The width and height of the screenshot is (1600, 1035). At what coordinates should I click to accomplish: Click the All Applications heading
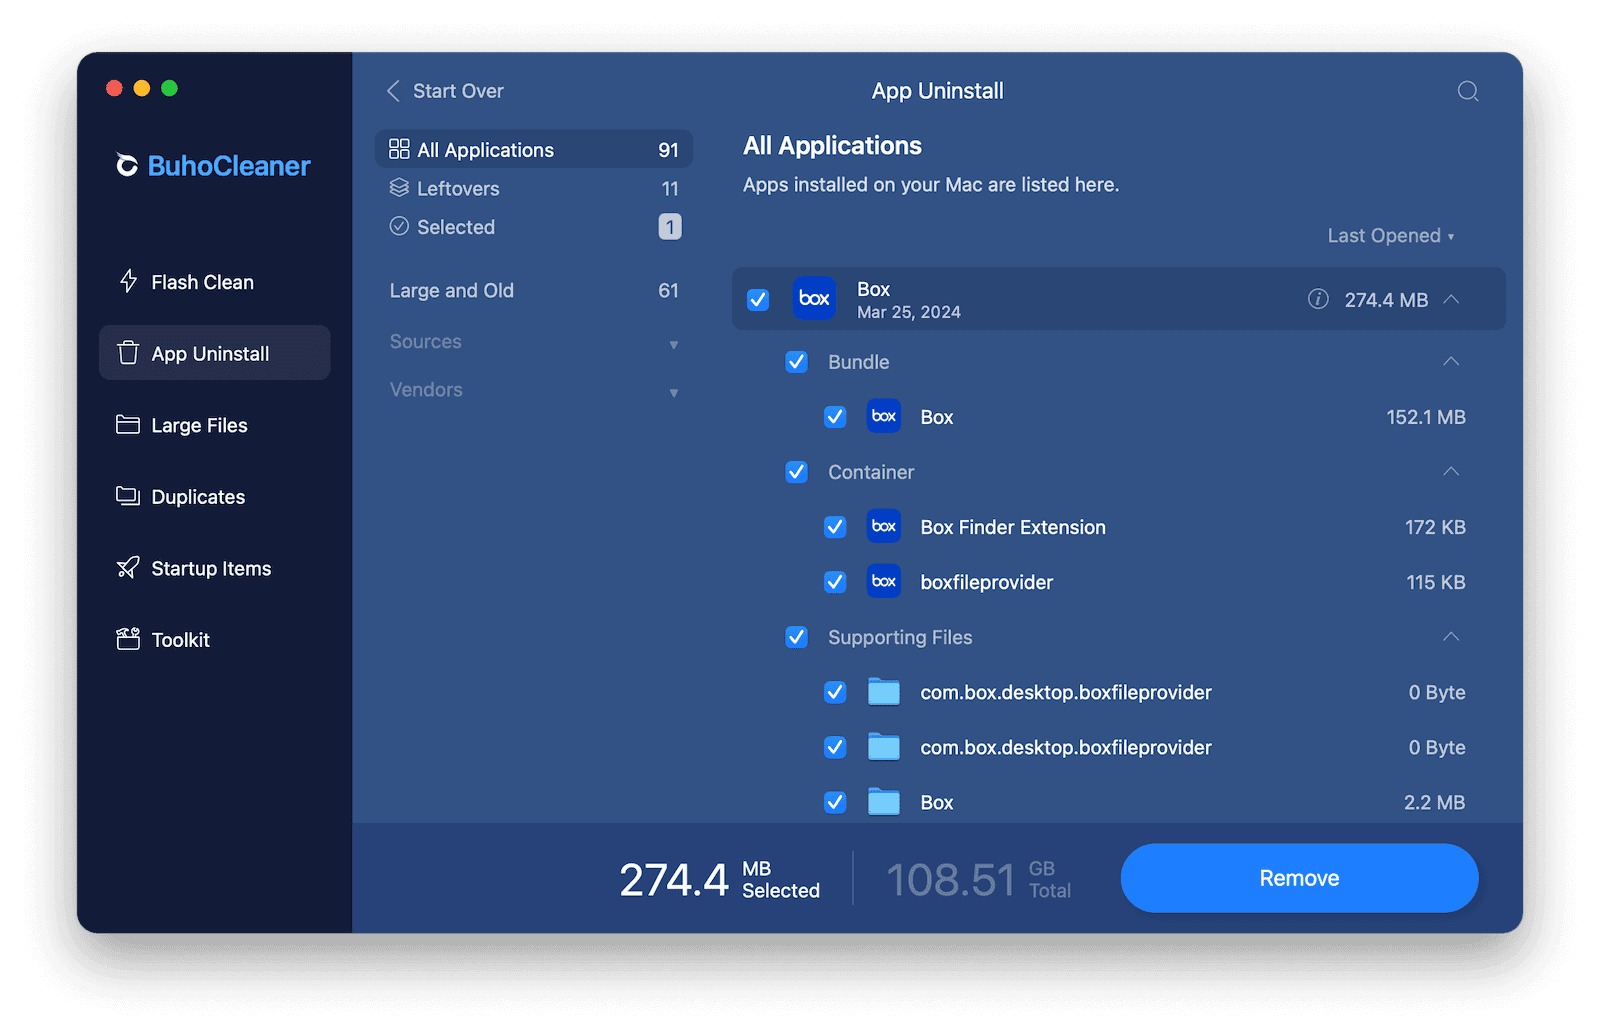[x=832, y=146]
